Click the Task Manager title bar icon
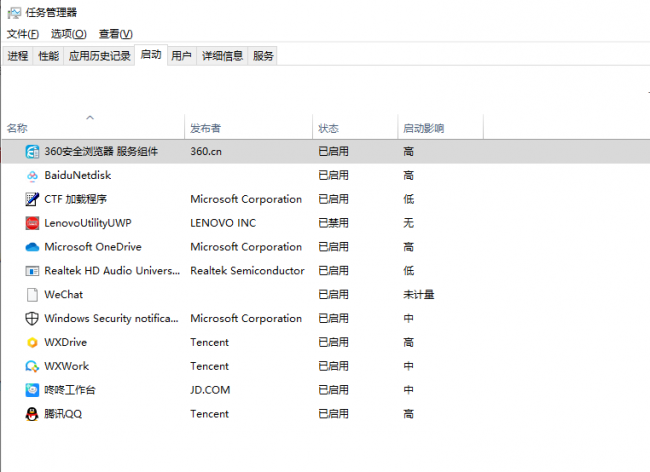 [14, 13]
